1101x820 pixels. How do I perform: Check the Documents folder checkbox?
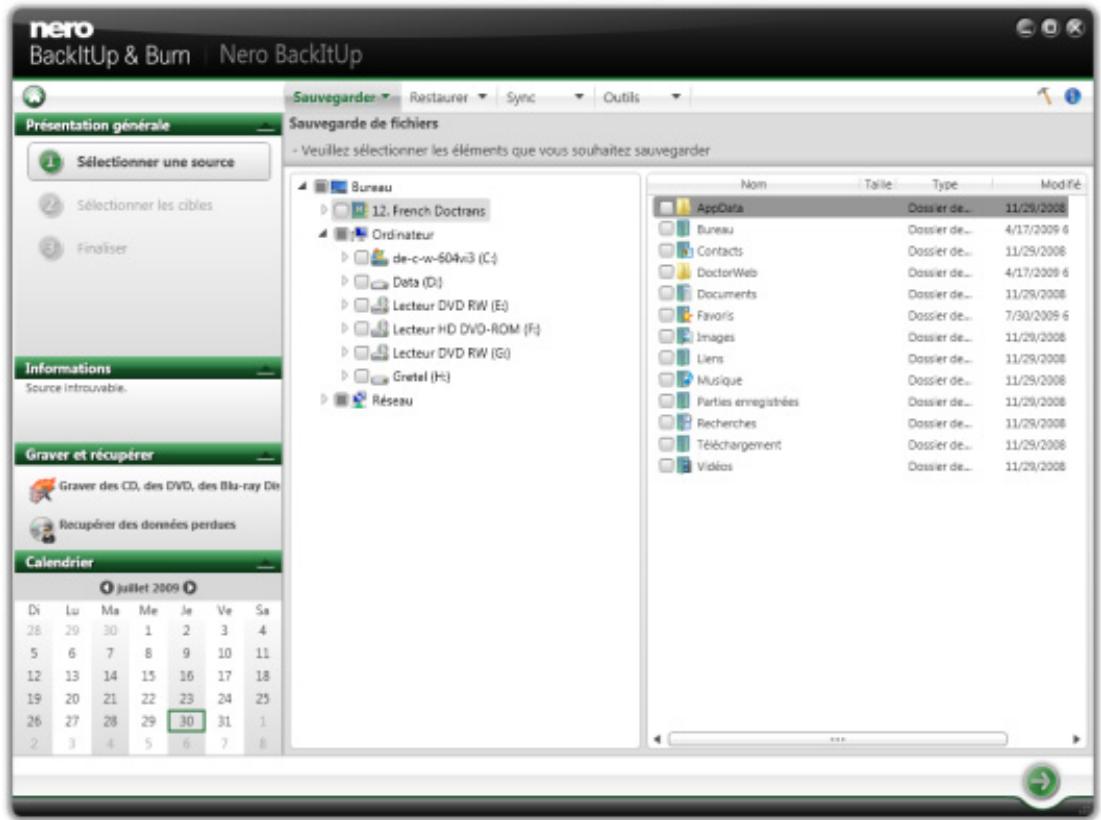666,293
